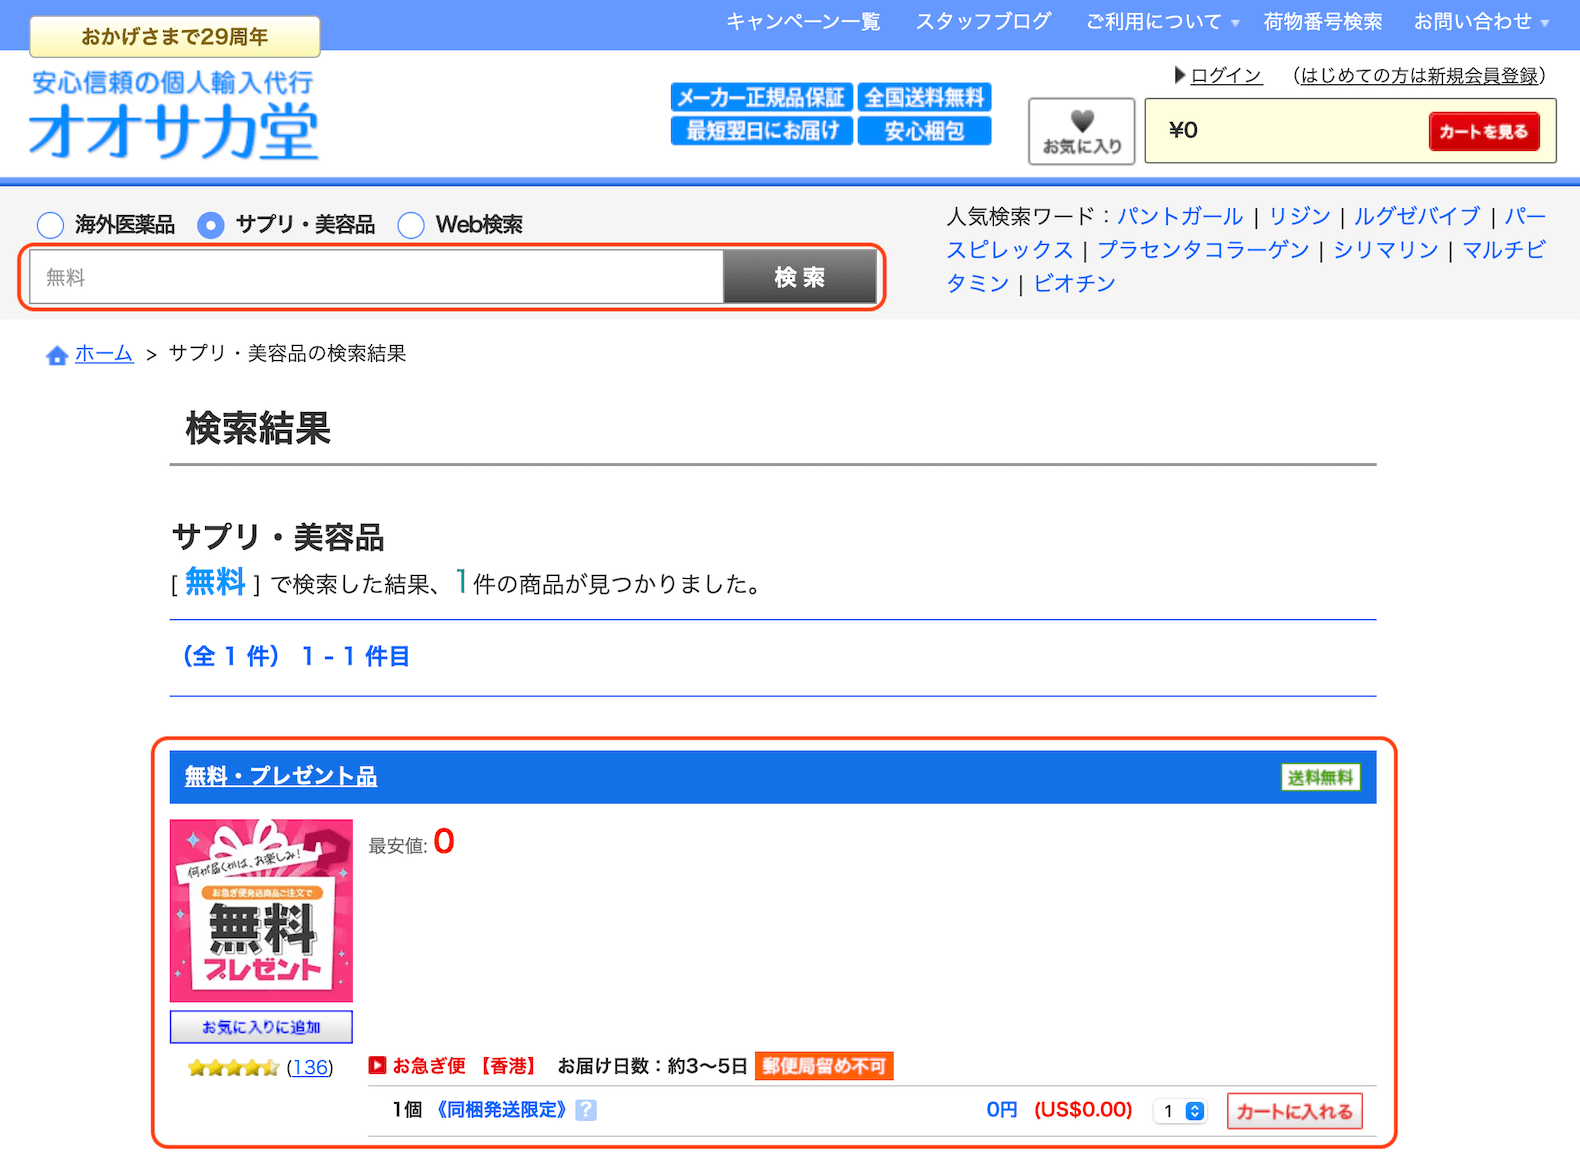Click the 検索結果 heading
The height and width of the screenshot is (1163, 1580).
(x=258, y=429)
